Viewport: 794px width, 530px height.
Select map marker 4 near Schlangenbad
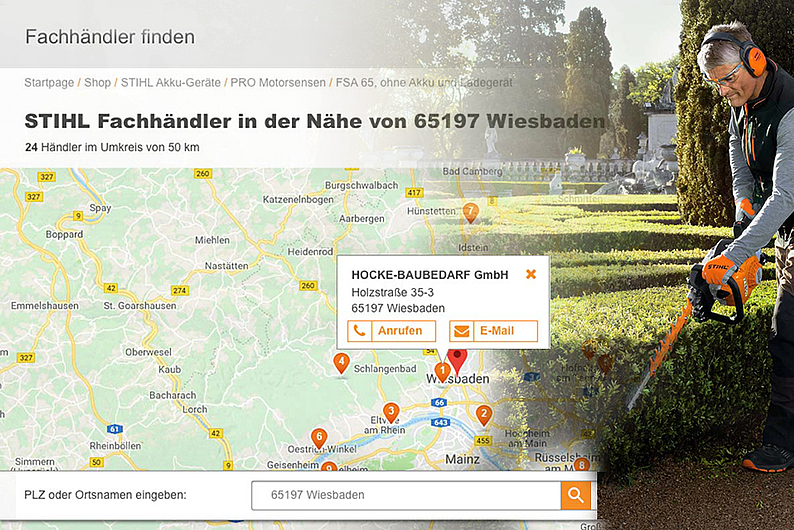[341, 363]
